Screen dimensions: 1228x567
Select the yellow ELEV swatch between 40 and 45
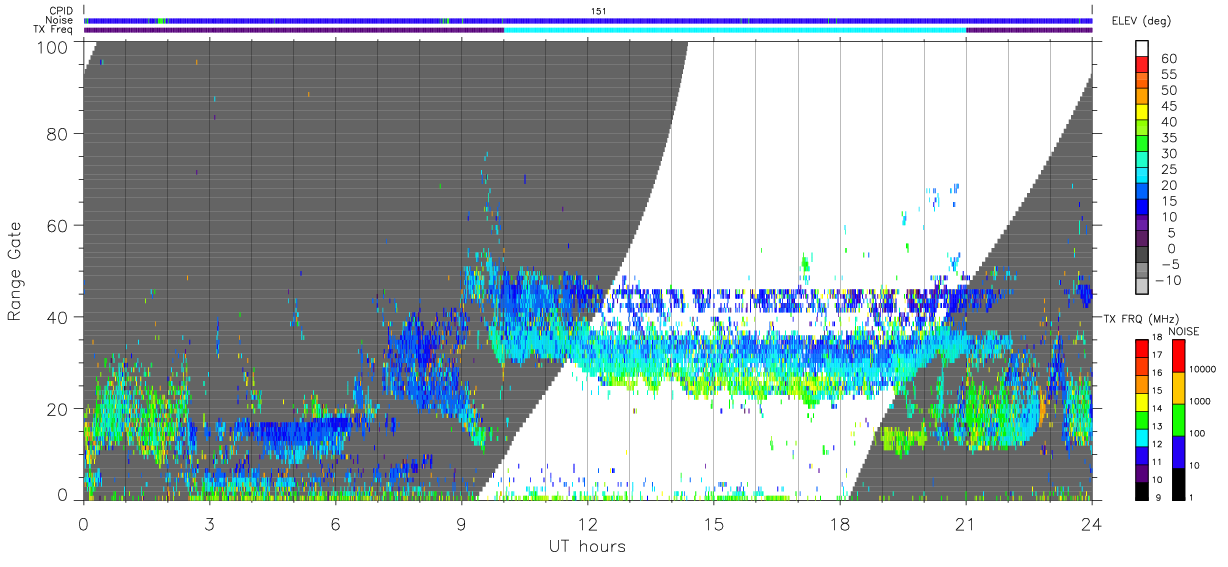pyautogui.click(x=1142, y=113)
